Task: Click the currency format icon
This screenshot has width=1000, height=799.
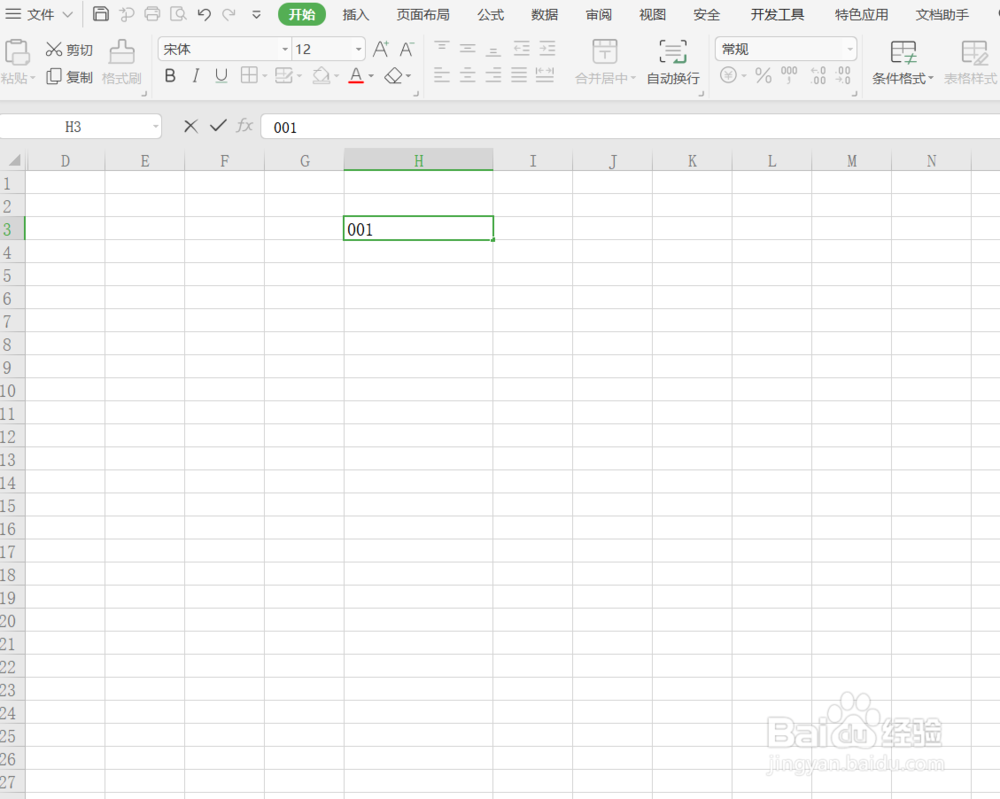Action: tap(728, 76)
